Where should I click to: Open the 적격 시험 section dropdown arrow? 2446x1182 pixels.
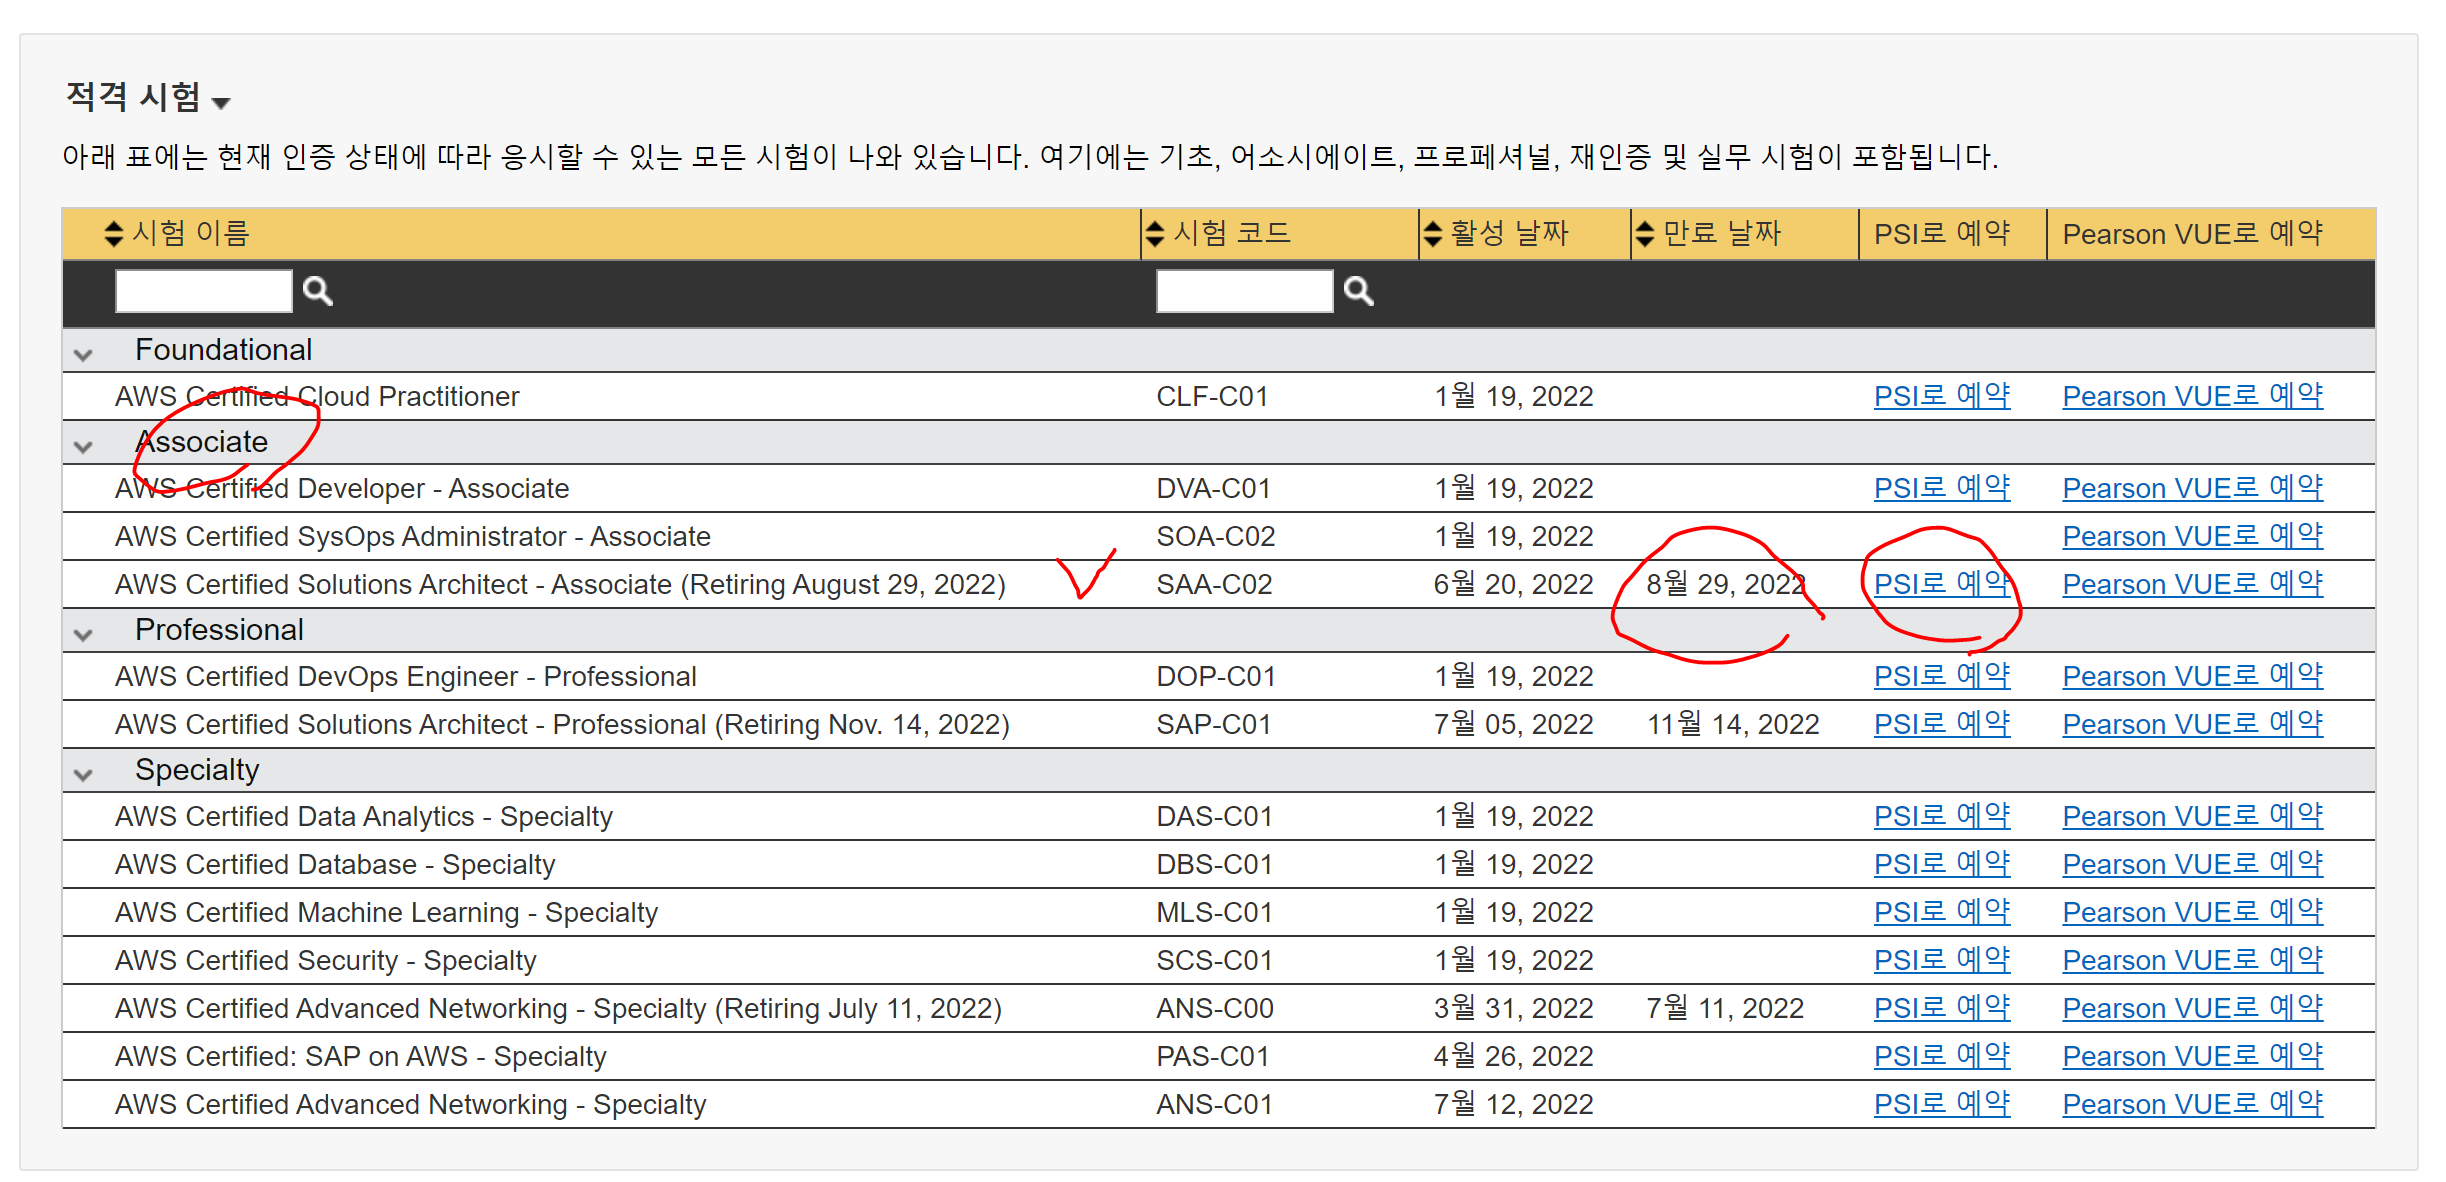pos(222,102)
